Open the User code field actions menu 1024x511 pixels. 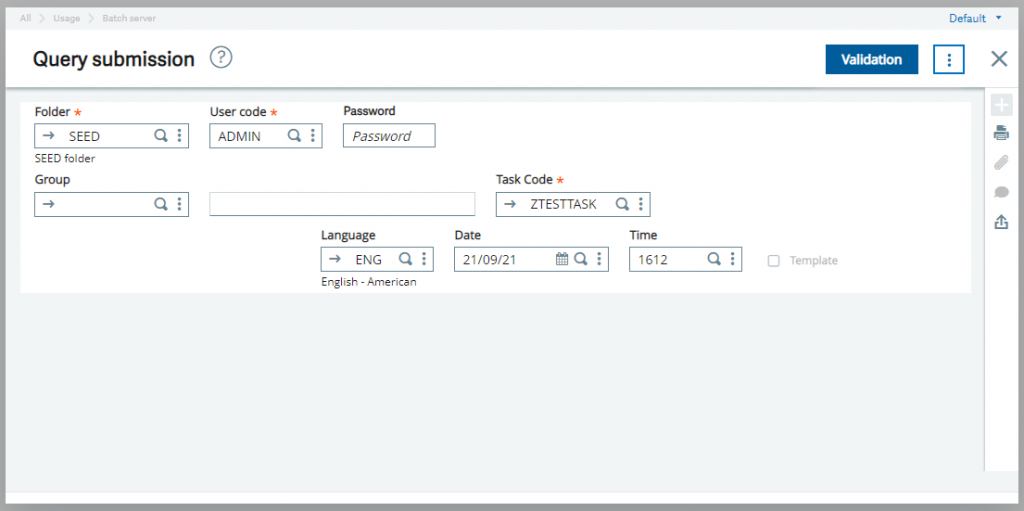313,135
